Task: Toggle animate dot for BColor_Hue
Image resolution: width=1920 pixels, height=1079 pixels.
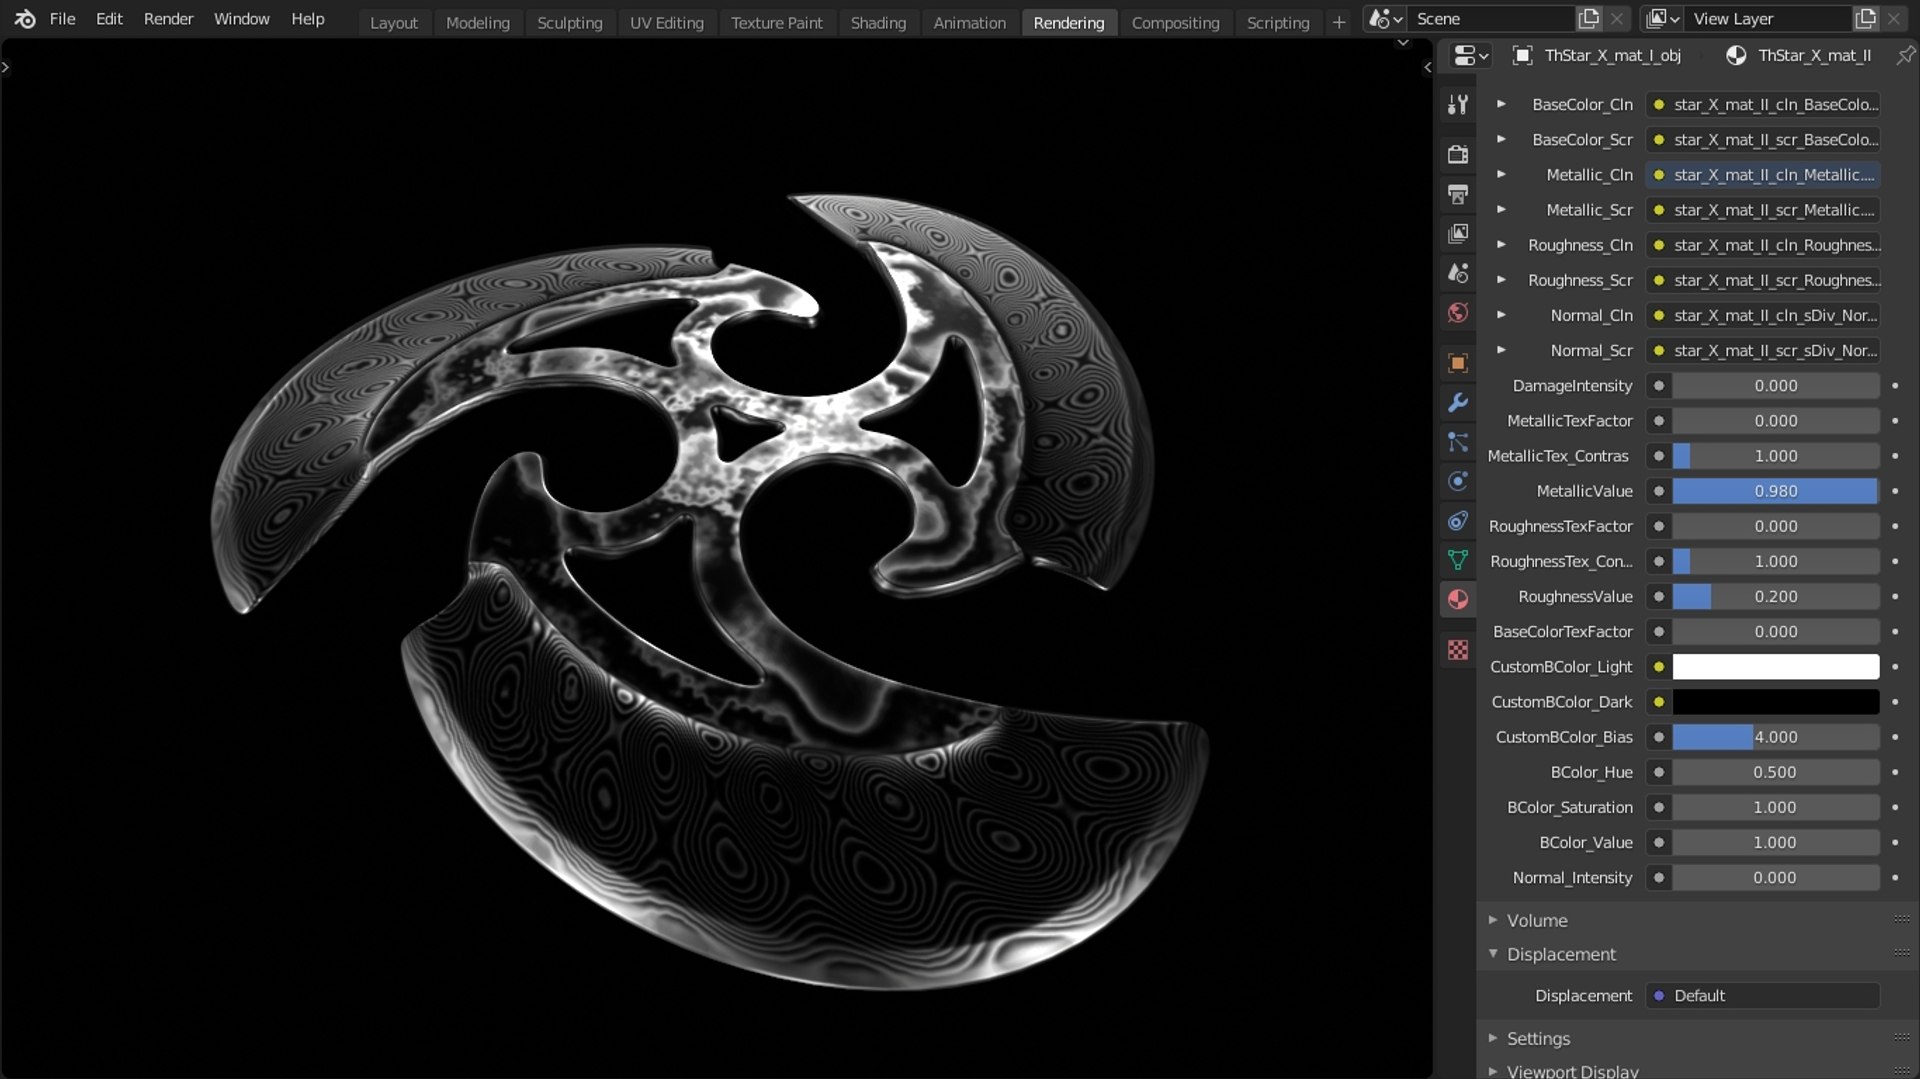Action: coord(1895,772)
